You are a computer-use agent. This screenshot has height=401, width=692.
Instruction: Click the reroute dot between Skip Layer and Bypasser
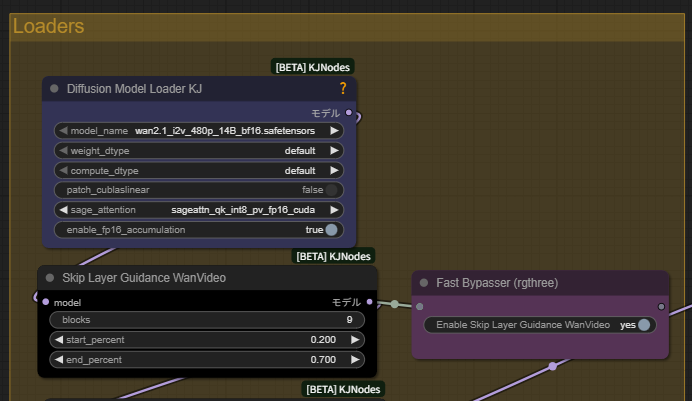[x=395, y=304]
